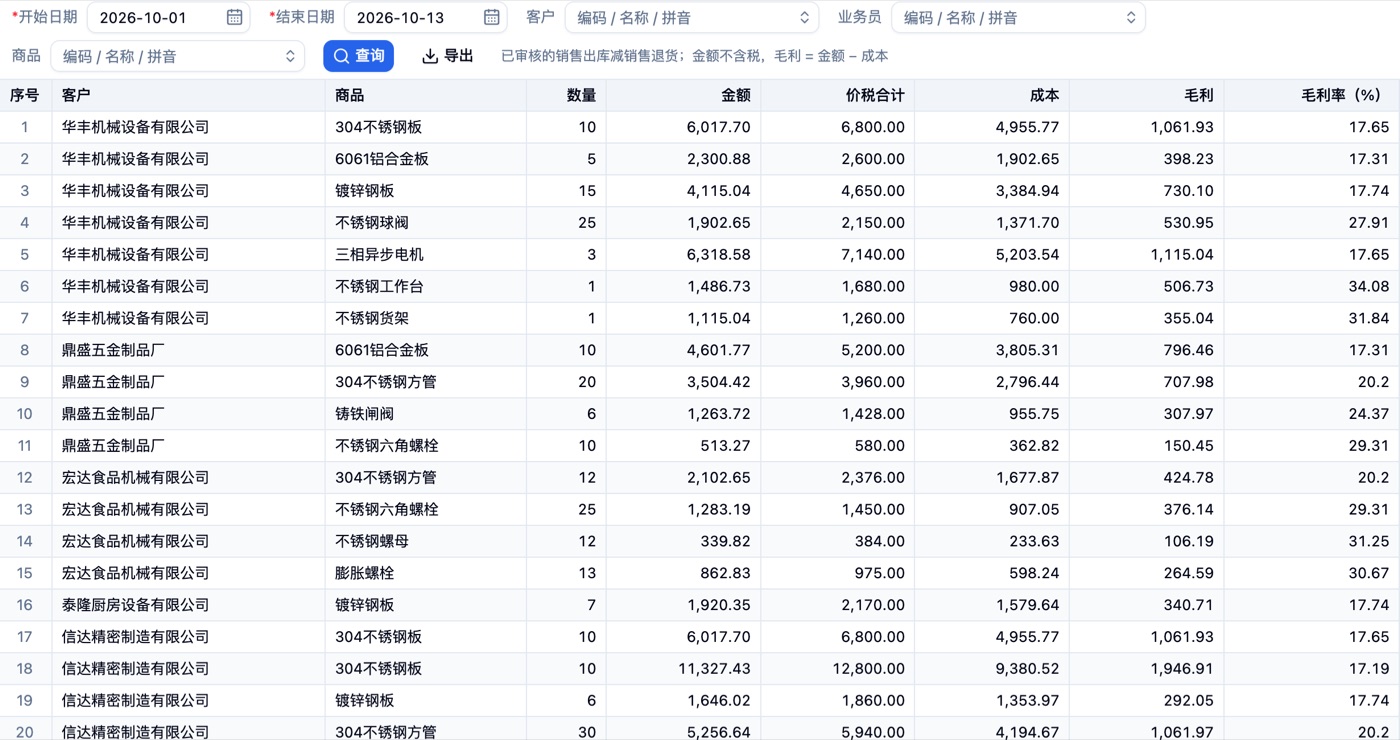This screenshot has width=1400, height=740.
Task: Expand the 业务员 salesperson dropdown
Action: pos(1018,17)
